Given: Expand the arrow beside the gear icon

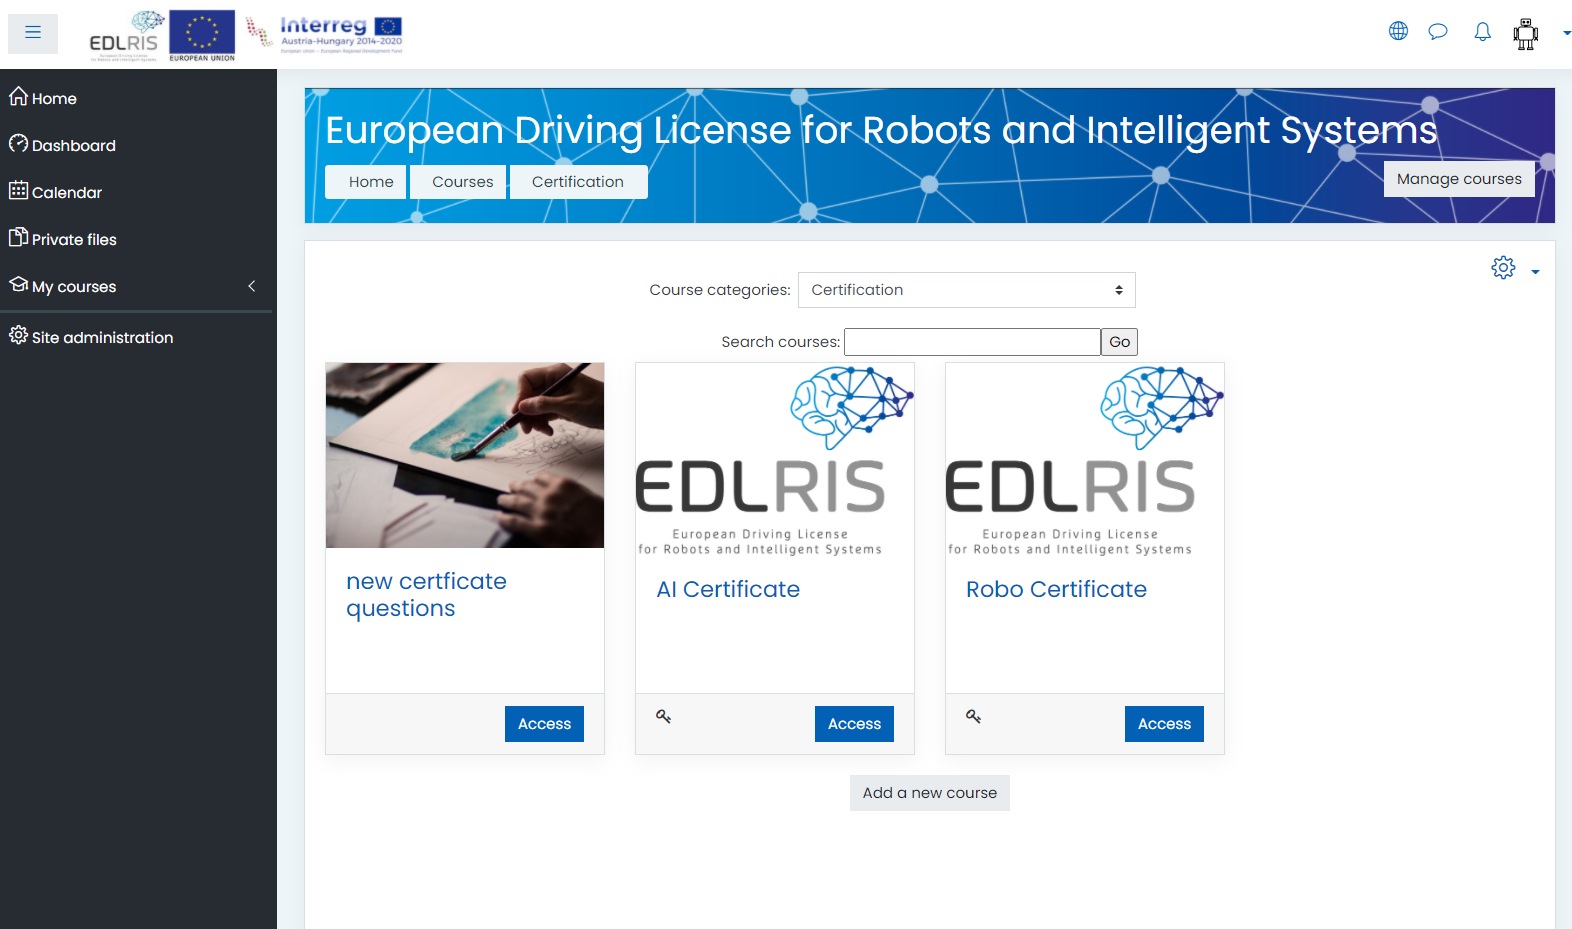Looking at the screenshot, I should pyautogui.click(x=1535, y=272).
